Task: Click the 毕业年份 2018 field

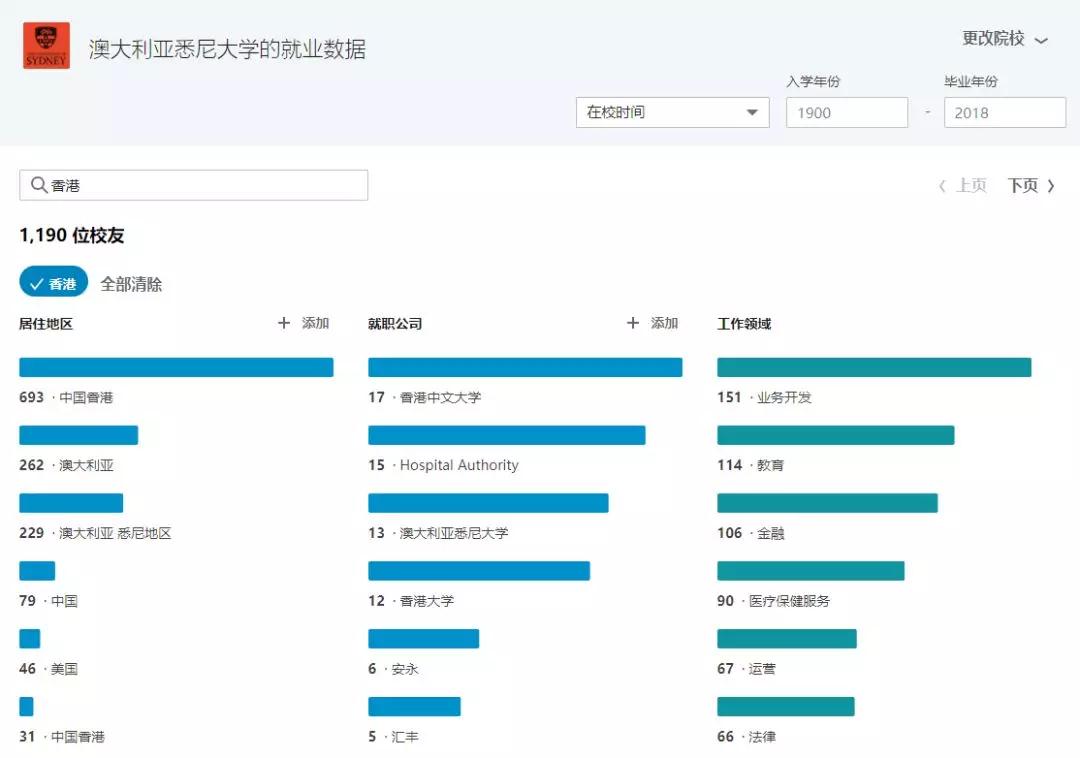Action: click(x=1004, y=112)
